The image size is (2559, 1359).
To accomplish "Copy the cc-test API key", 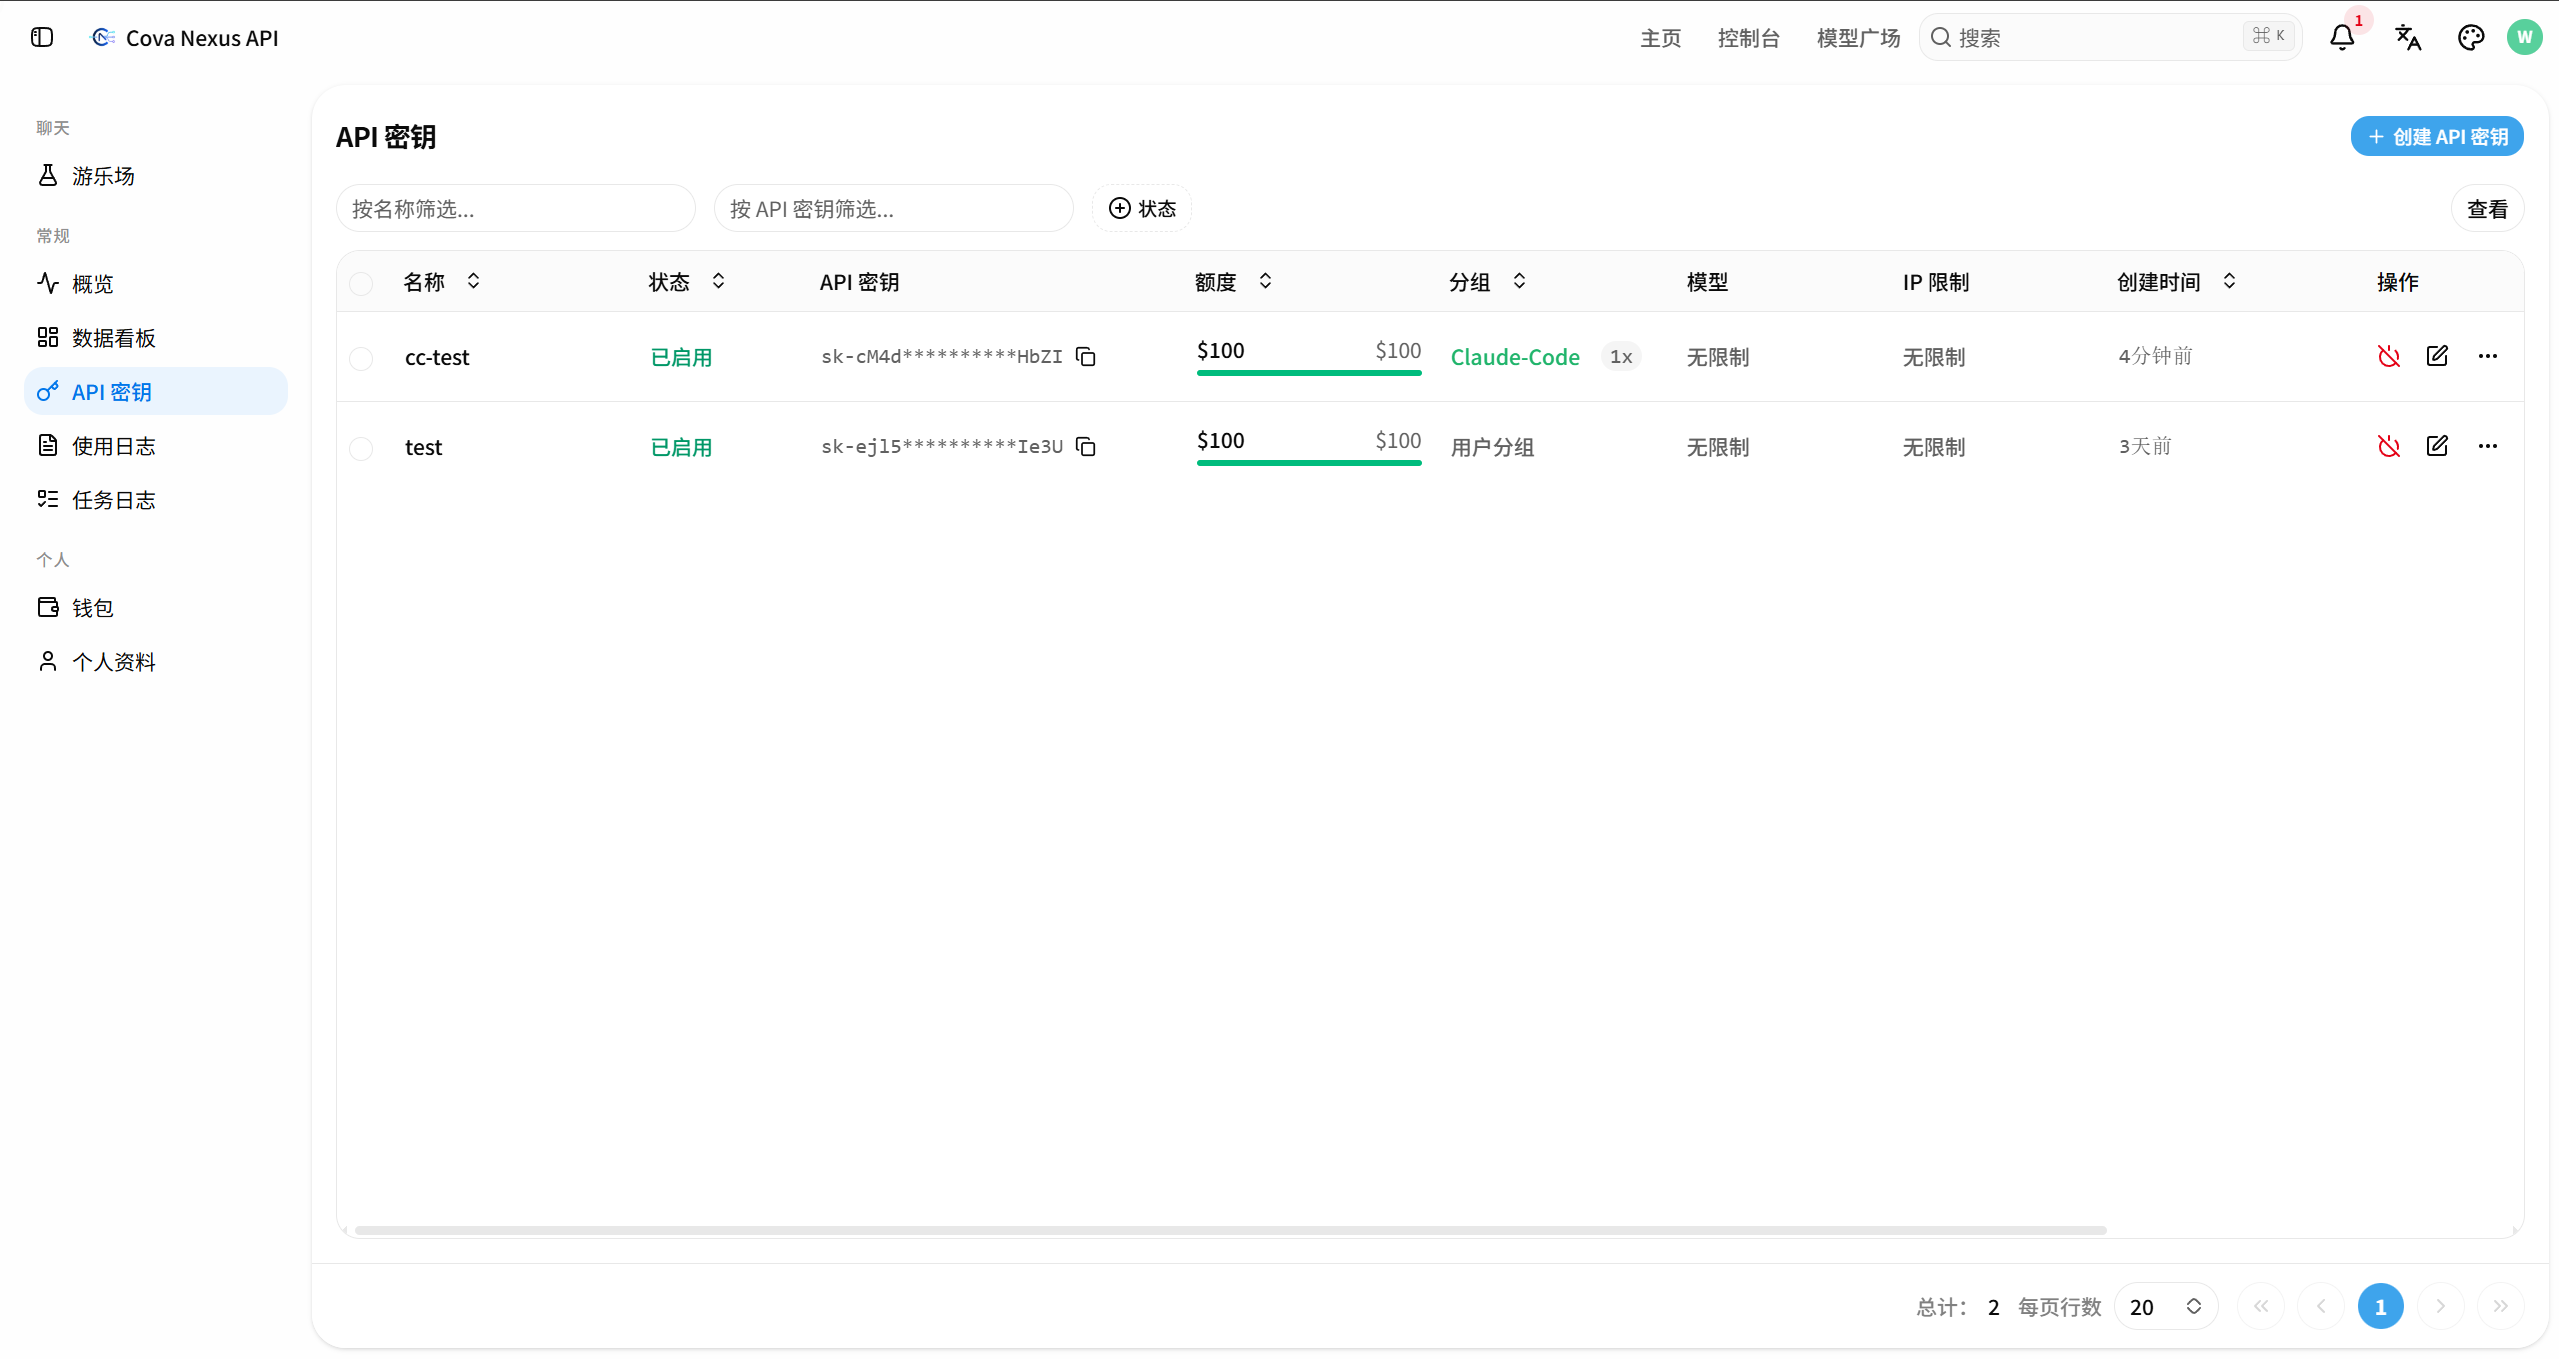I will pos(1086,357).
